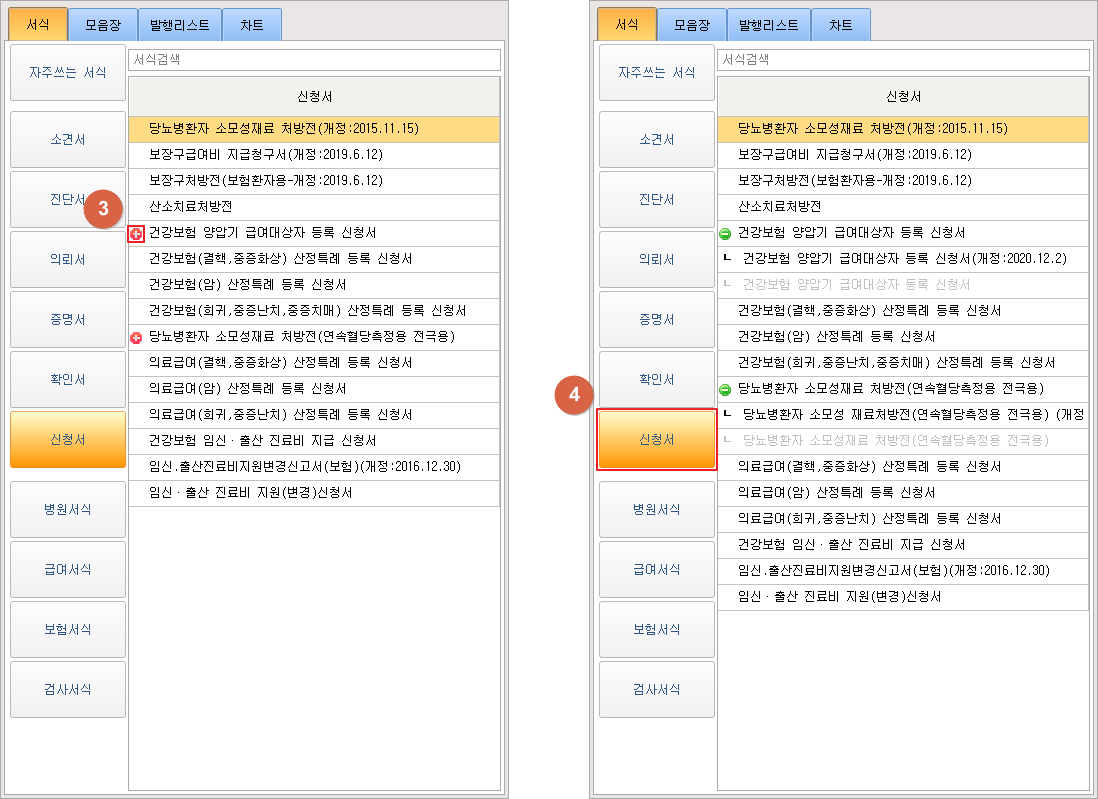Expand 건강보험 양압기 red plus icon in left panel
Screen dimensions: 1098x799
click(136, 233)
